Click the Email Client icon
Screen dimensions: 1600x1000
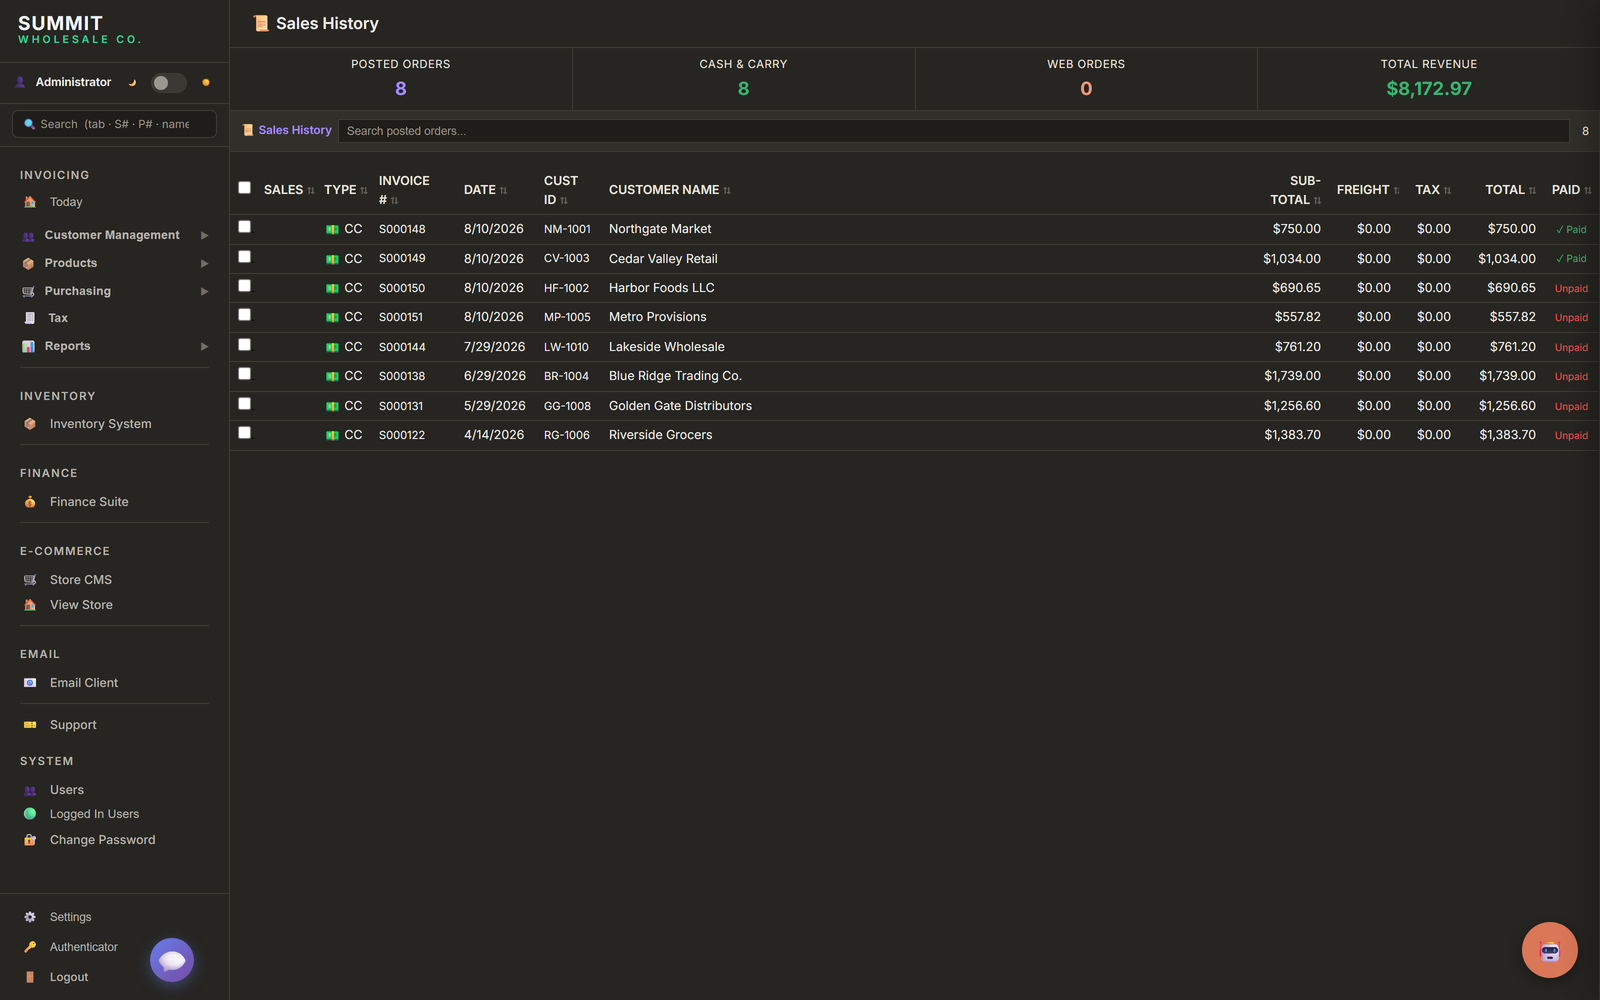click(30, 683)
